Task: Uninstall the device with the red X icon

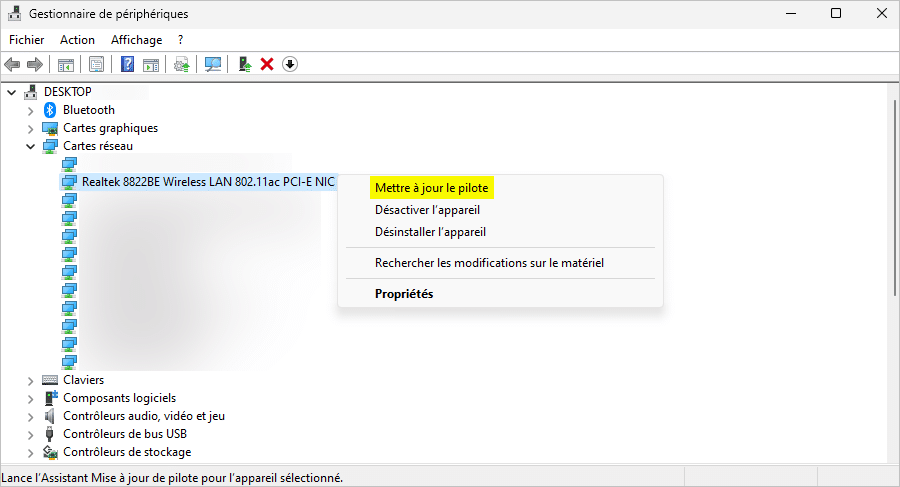Action: [267, 64]
